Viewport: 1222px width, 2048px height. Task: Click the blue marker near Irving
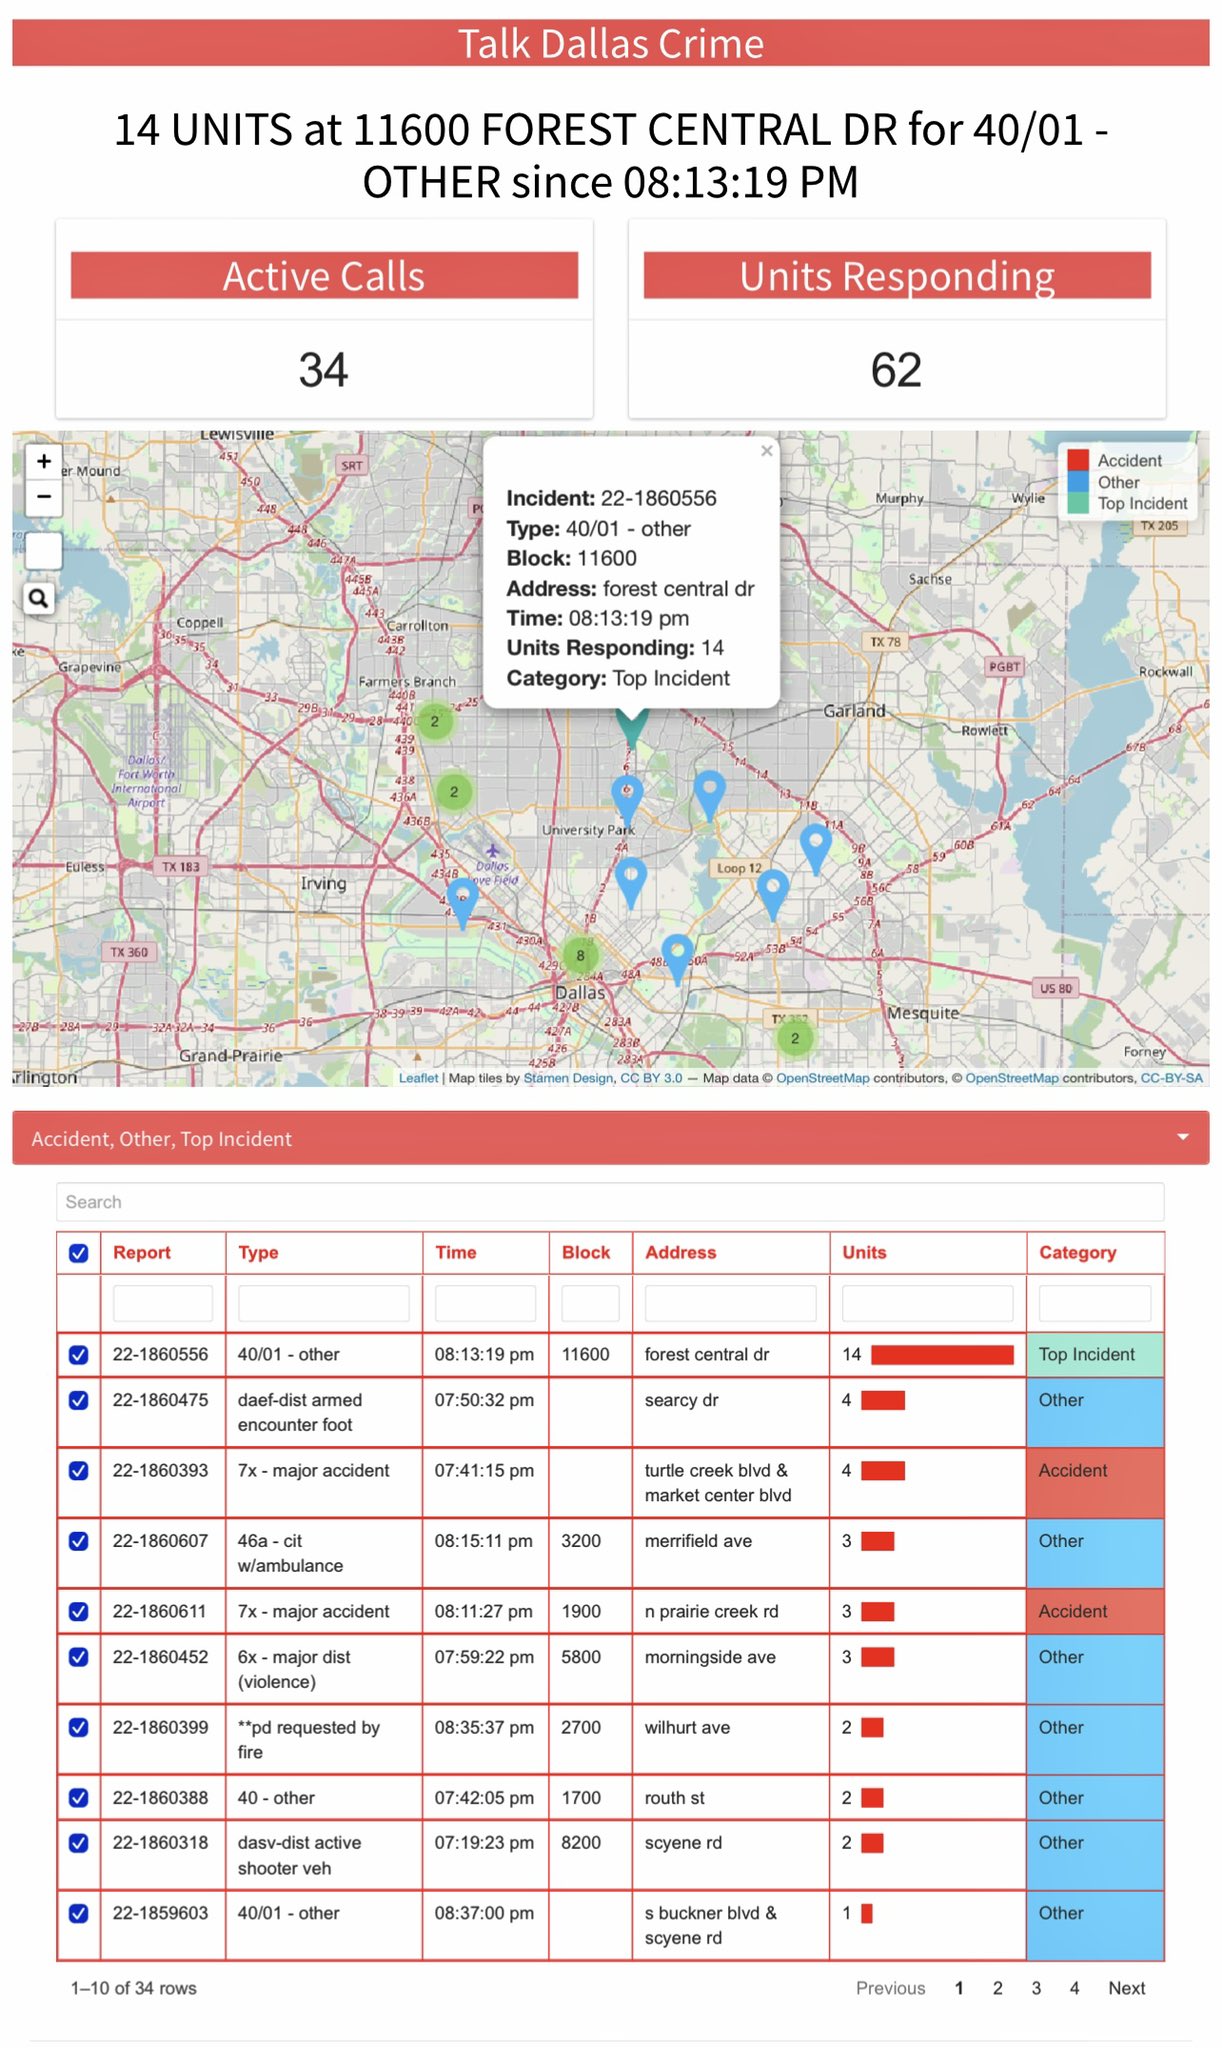point(461,902)
